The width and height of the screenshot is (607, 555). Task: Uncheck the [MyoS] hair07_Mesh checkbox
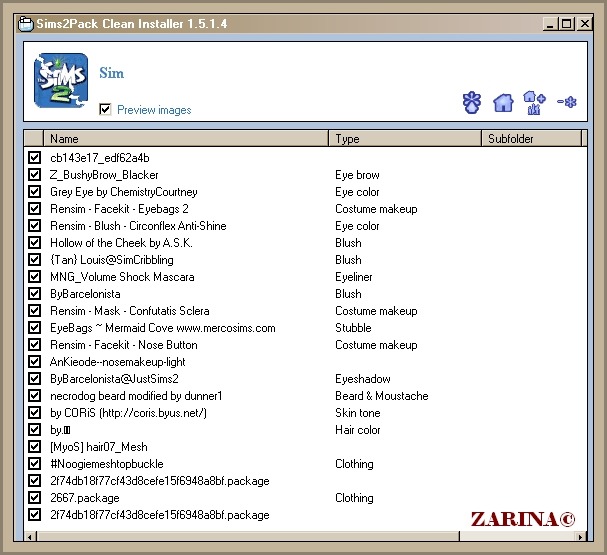pos(34,447)
